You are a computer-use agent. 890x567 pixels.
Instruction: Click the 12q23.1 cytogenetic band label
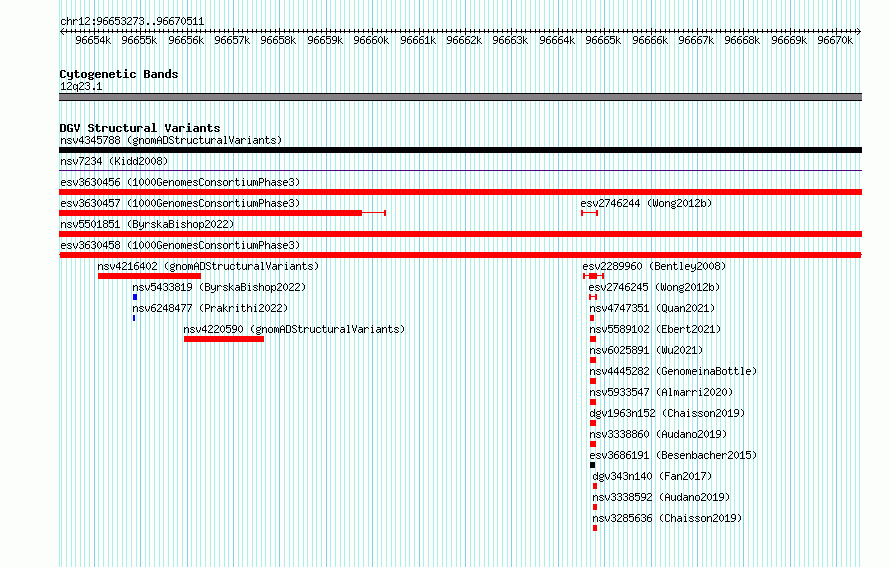click(x=81, y=86)
